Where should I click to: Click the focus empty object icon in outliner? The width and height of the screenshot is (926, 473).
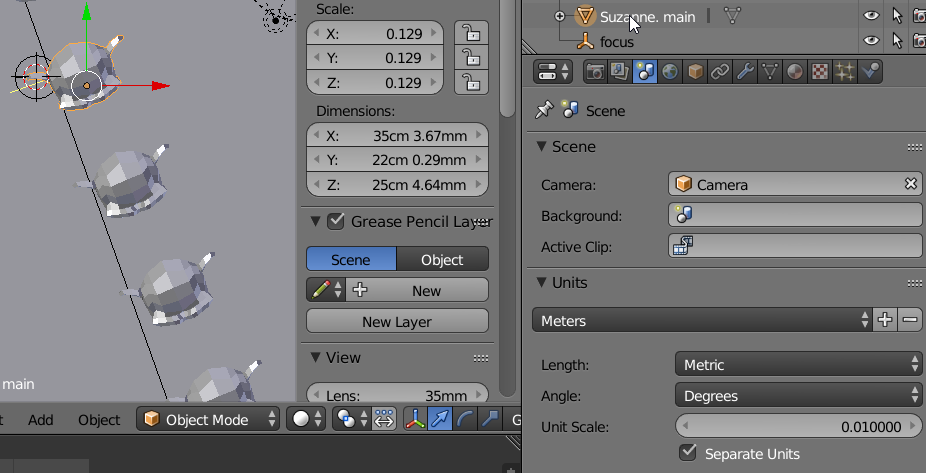[585, 41]
